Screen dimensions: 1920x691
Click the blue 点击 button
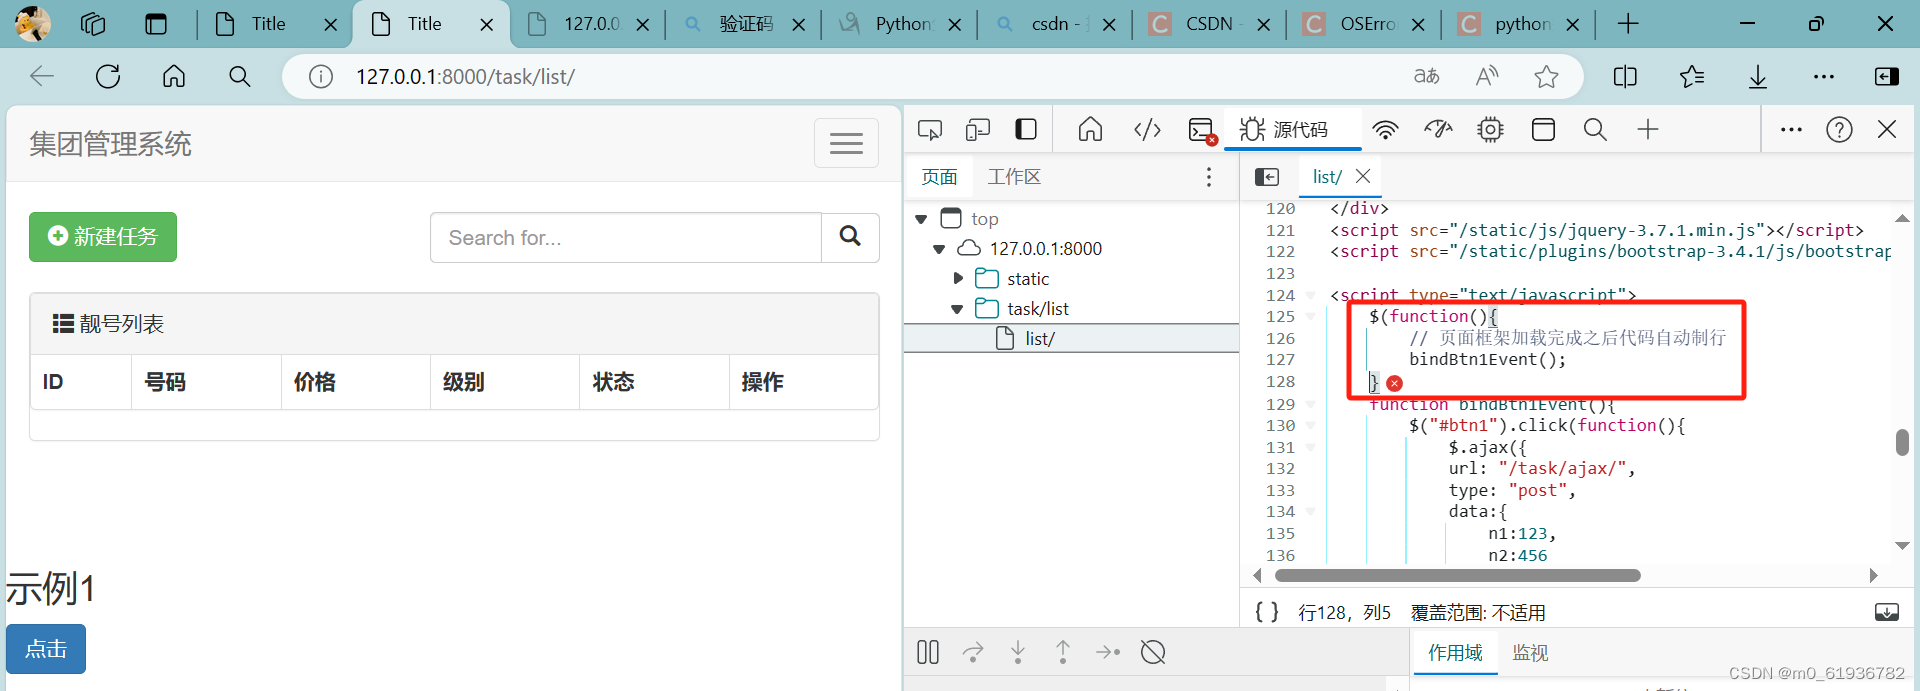click(46, 649)
